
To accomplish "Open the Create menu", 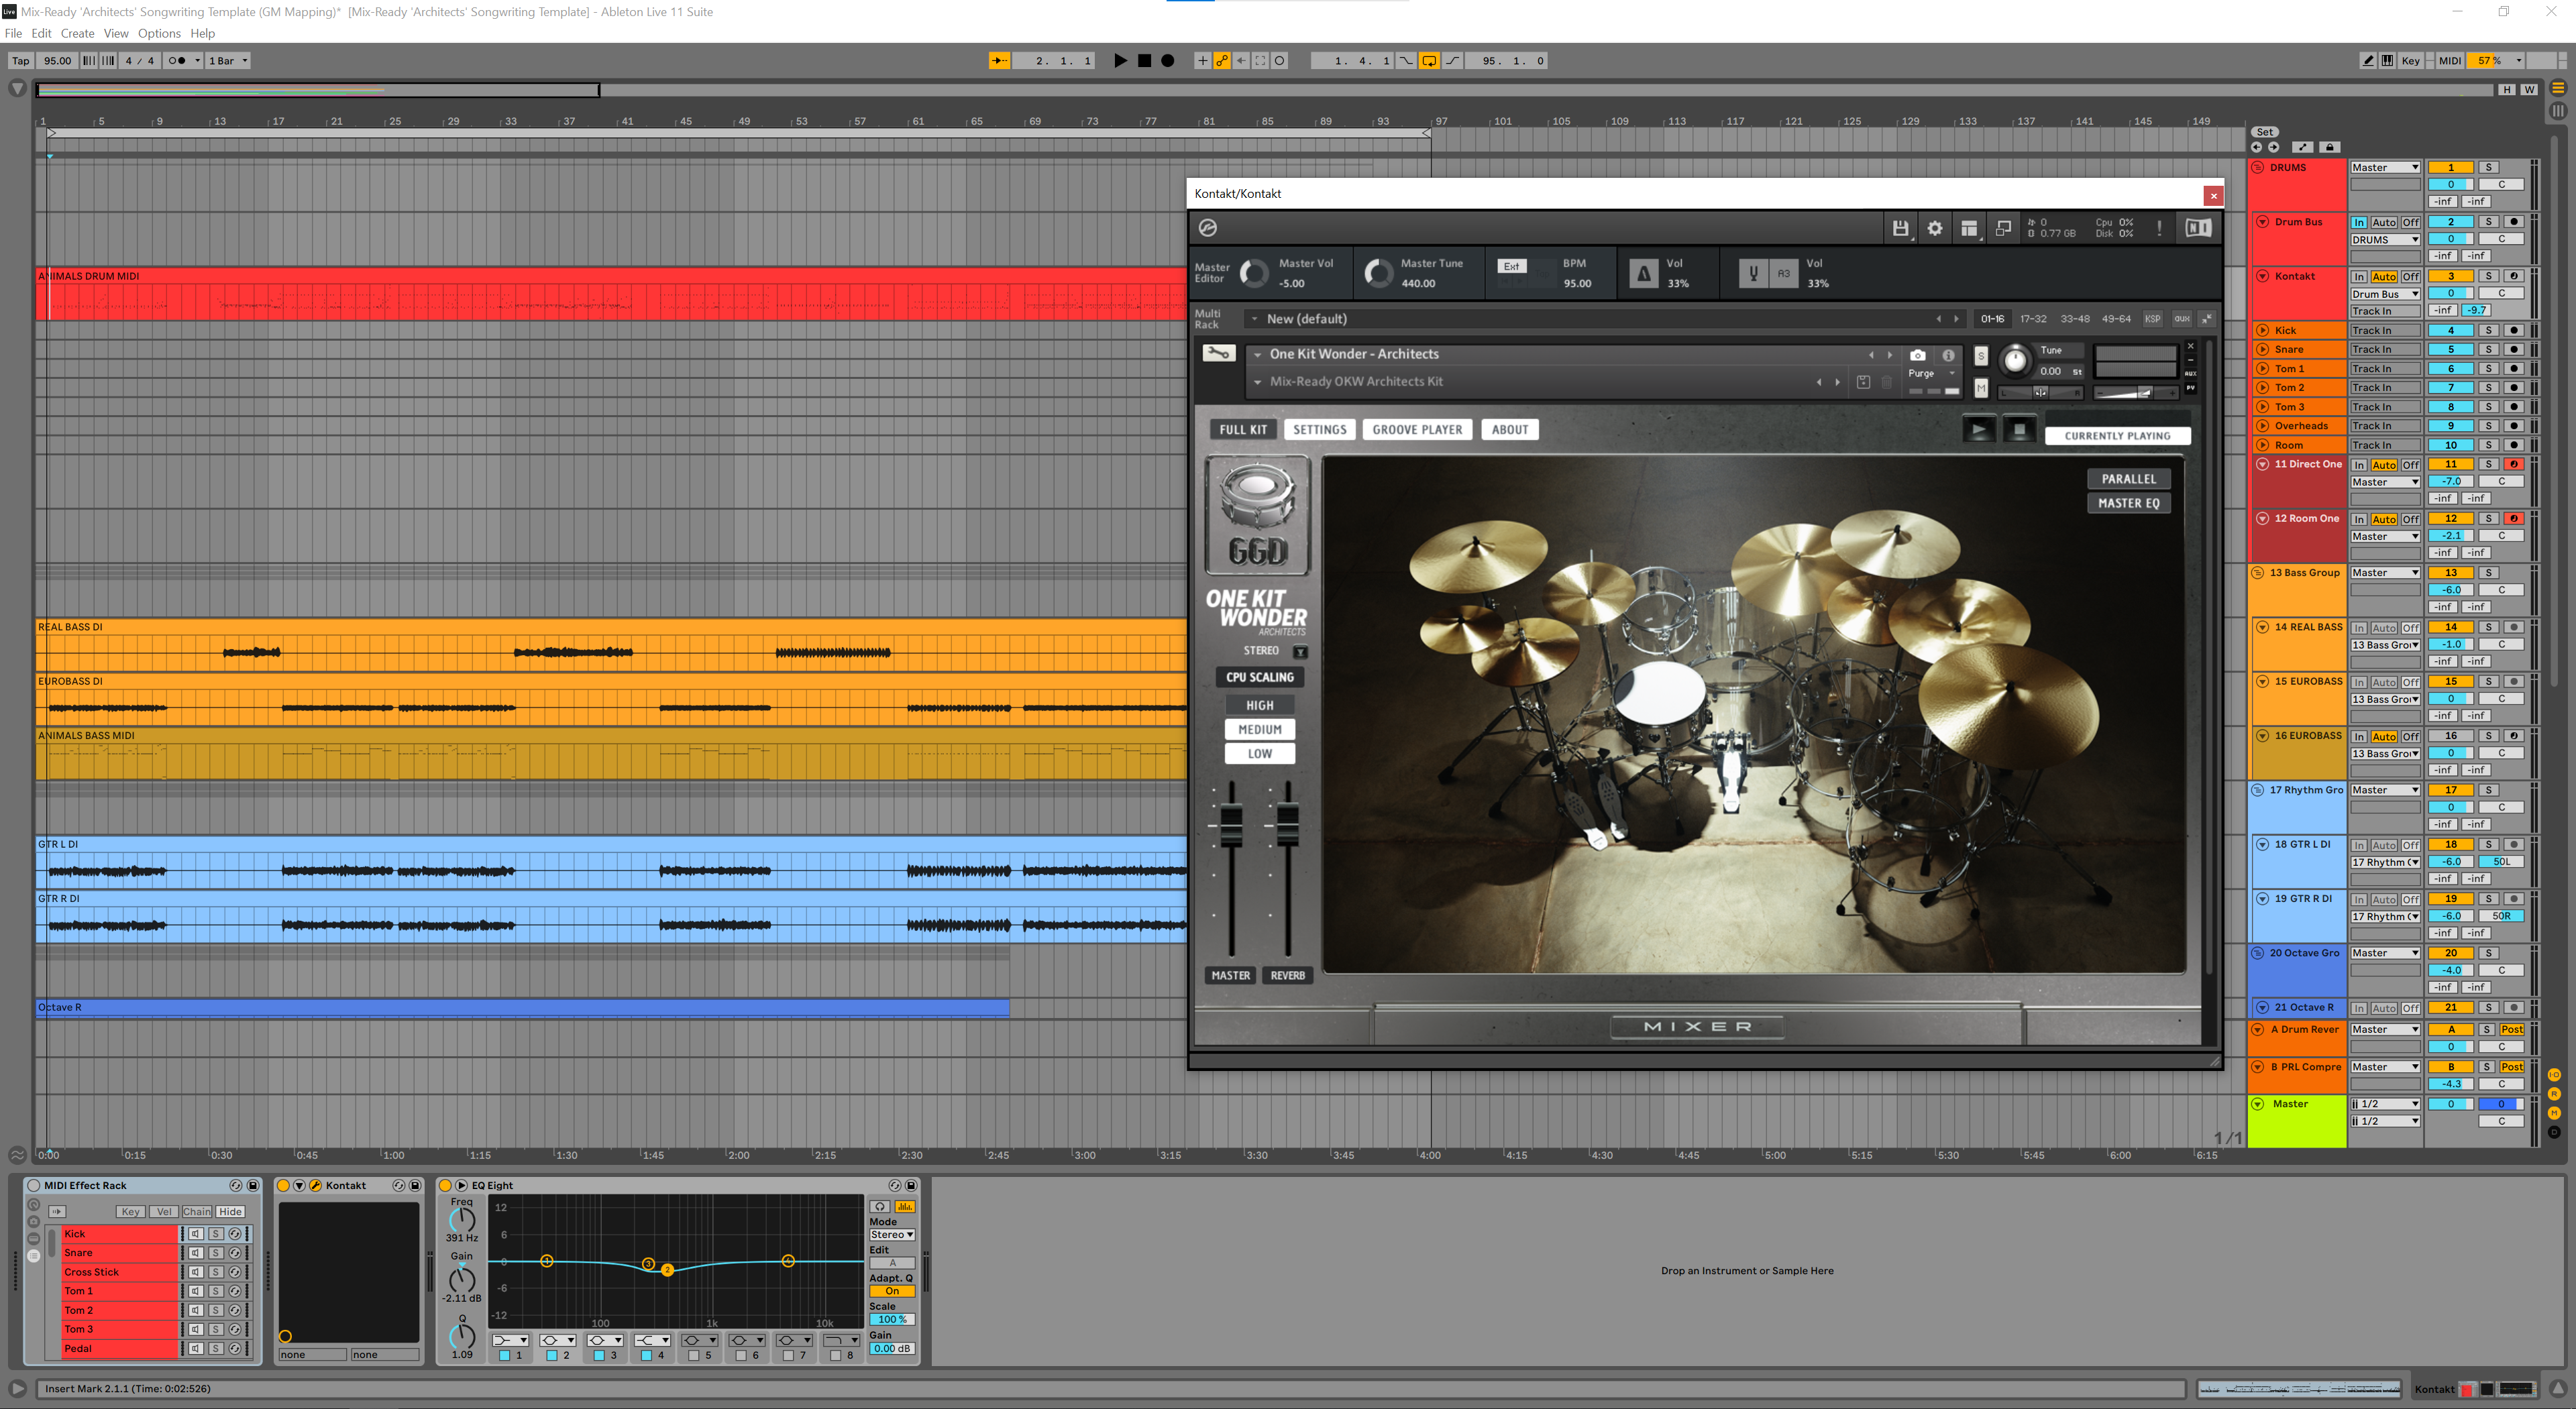I will tap(77, 33).
